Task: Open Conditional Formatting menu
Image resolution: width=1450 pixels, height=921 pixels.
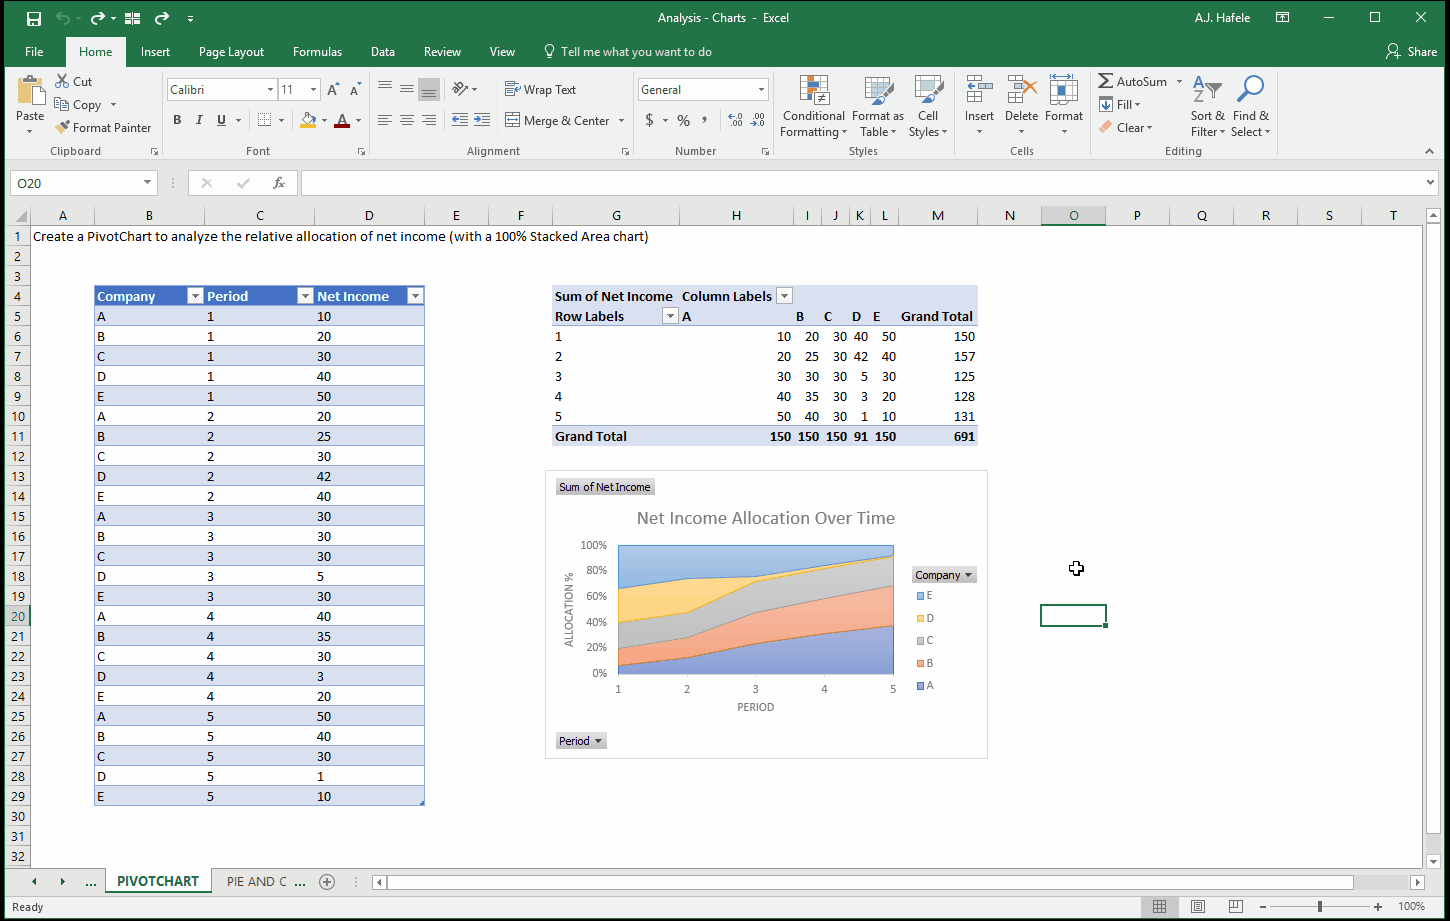Action: tap(813, 107)
